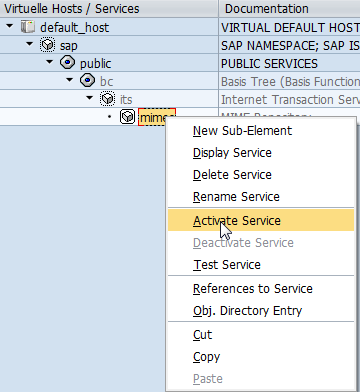Choose Copy in the context menu
This screenshot has height=392, width=360.
click(x=261, y=357)
